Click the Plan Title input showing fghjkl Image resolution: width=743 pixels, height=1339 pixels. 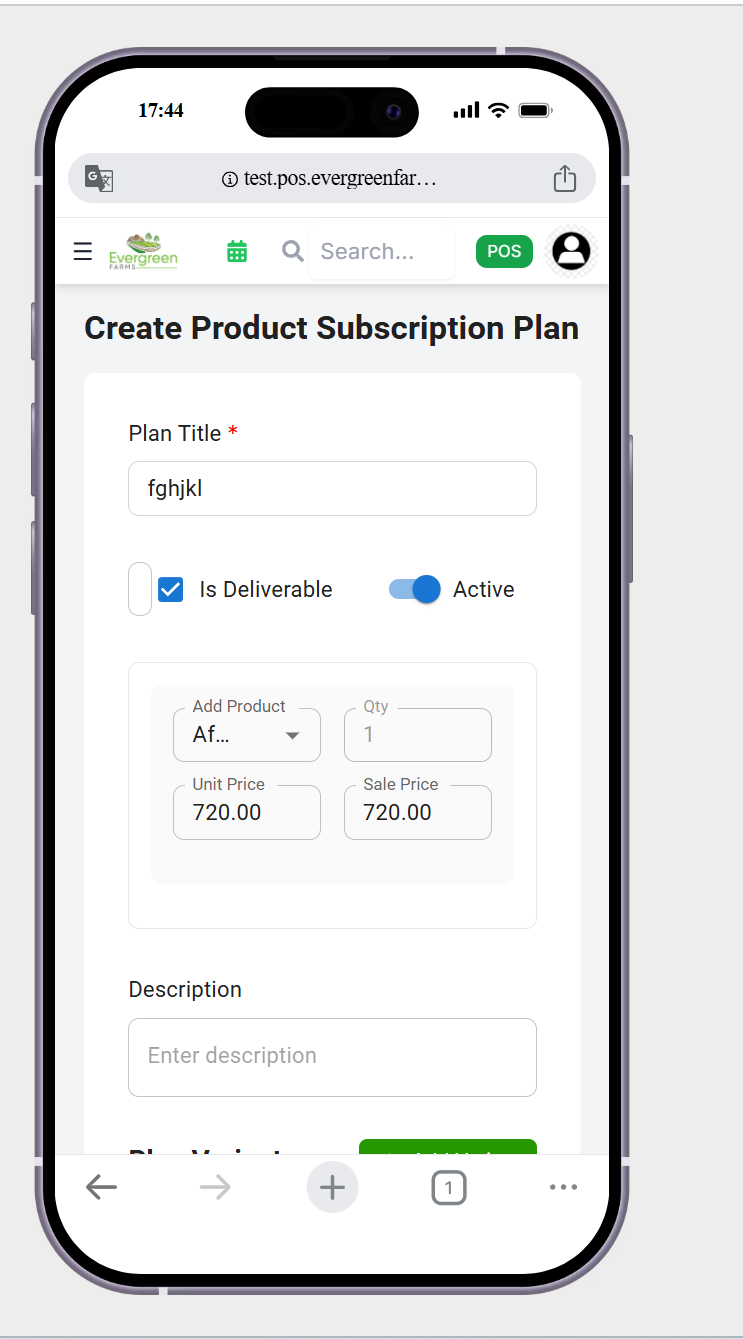coord(332,488)
